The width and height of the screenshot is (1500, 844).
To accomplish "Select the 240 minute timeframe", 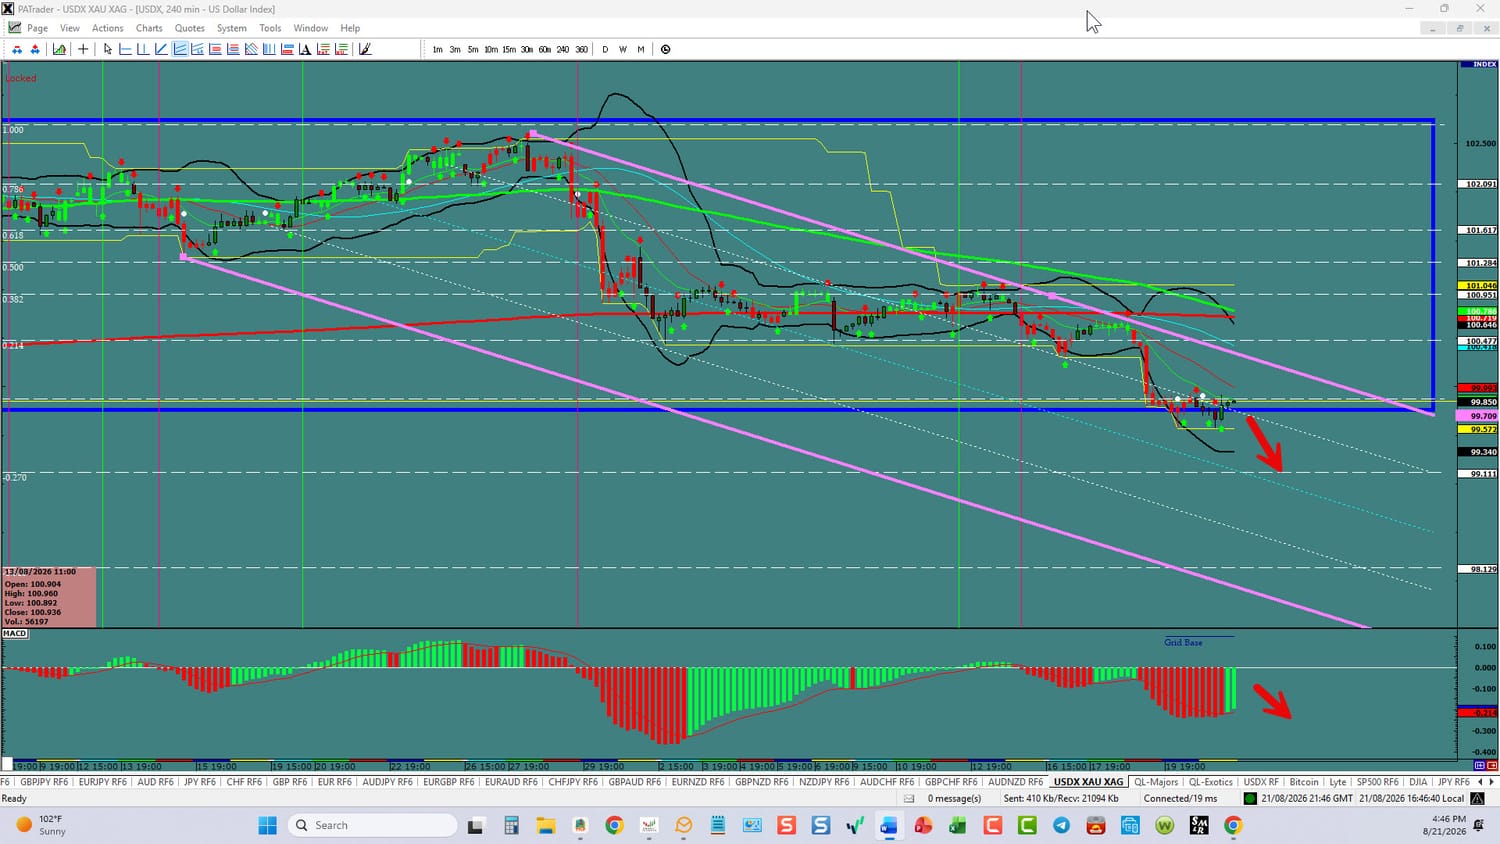I will coord(563,49).
